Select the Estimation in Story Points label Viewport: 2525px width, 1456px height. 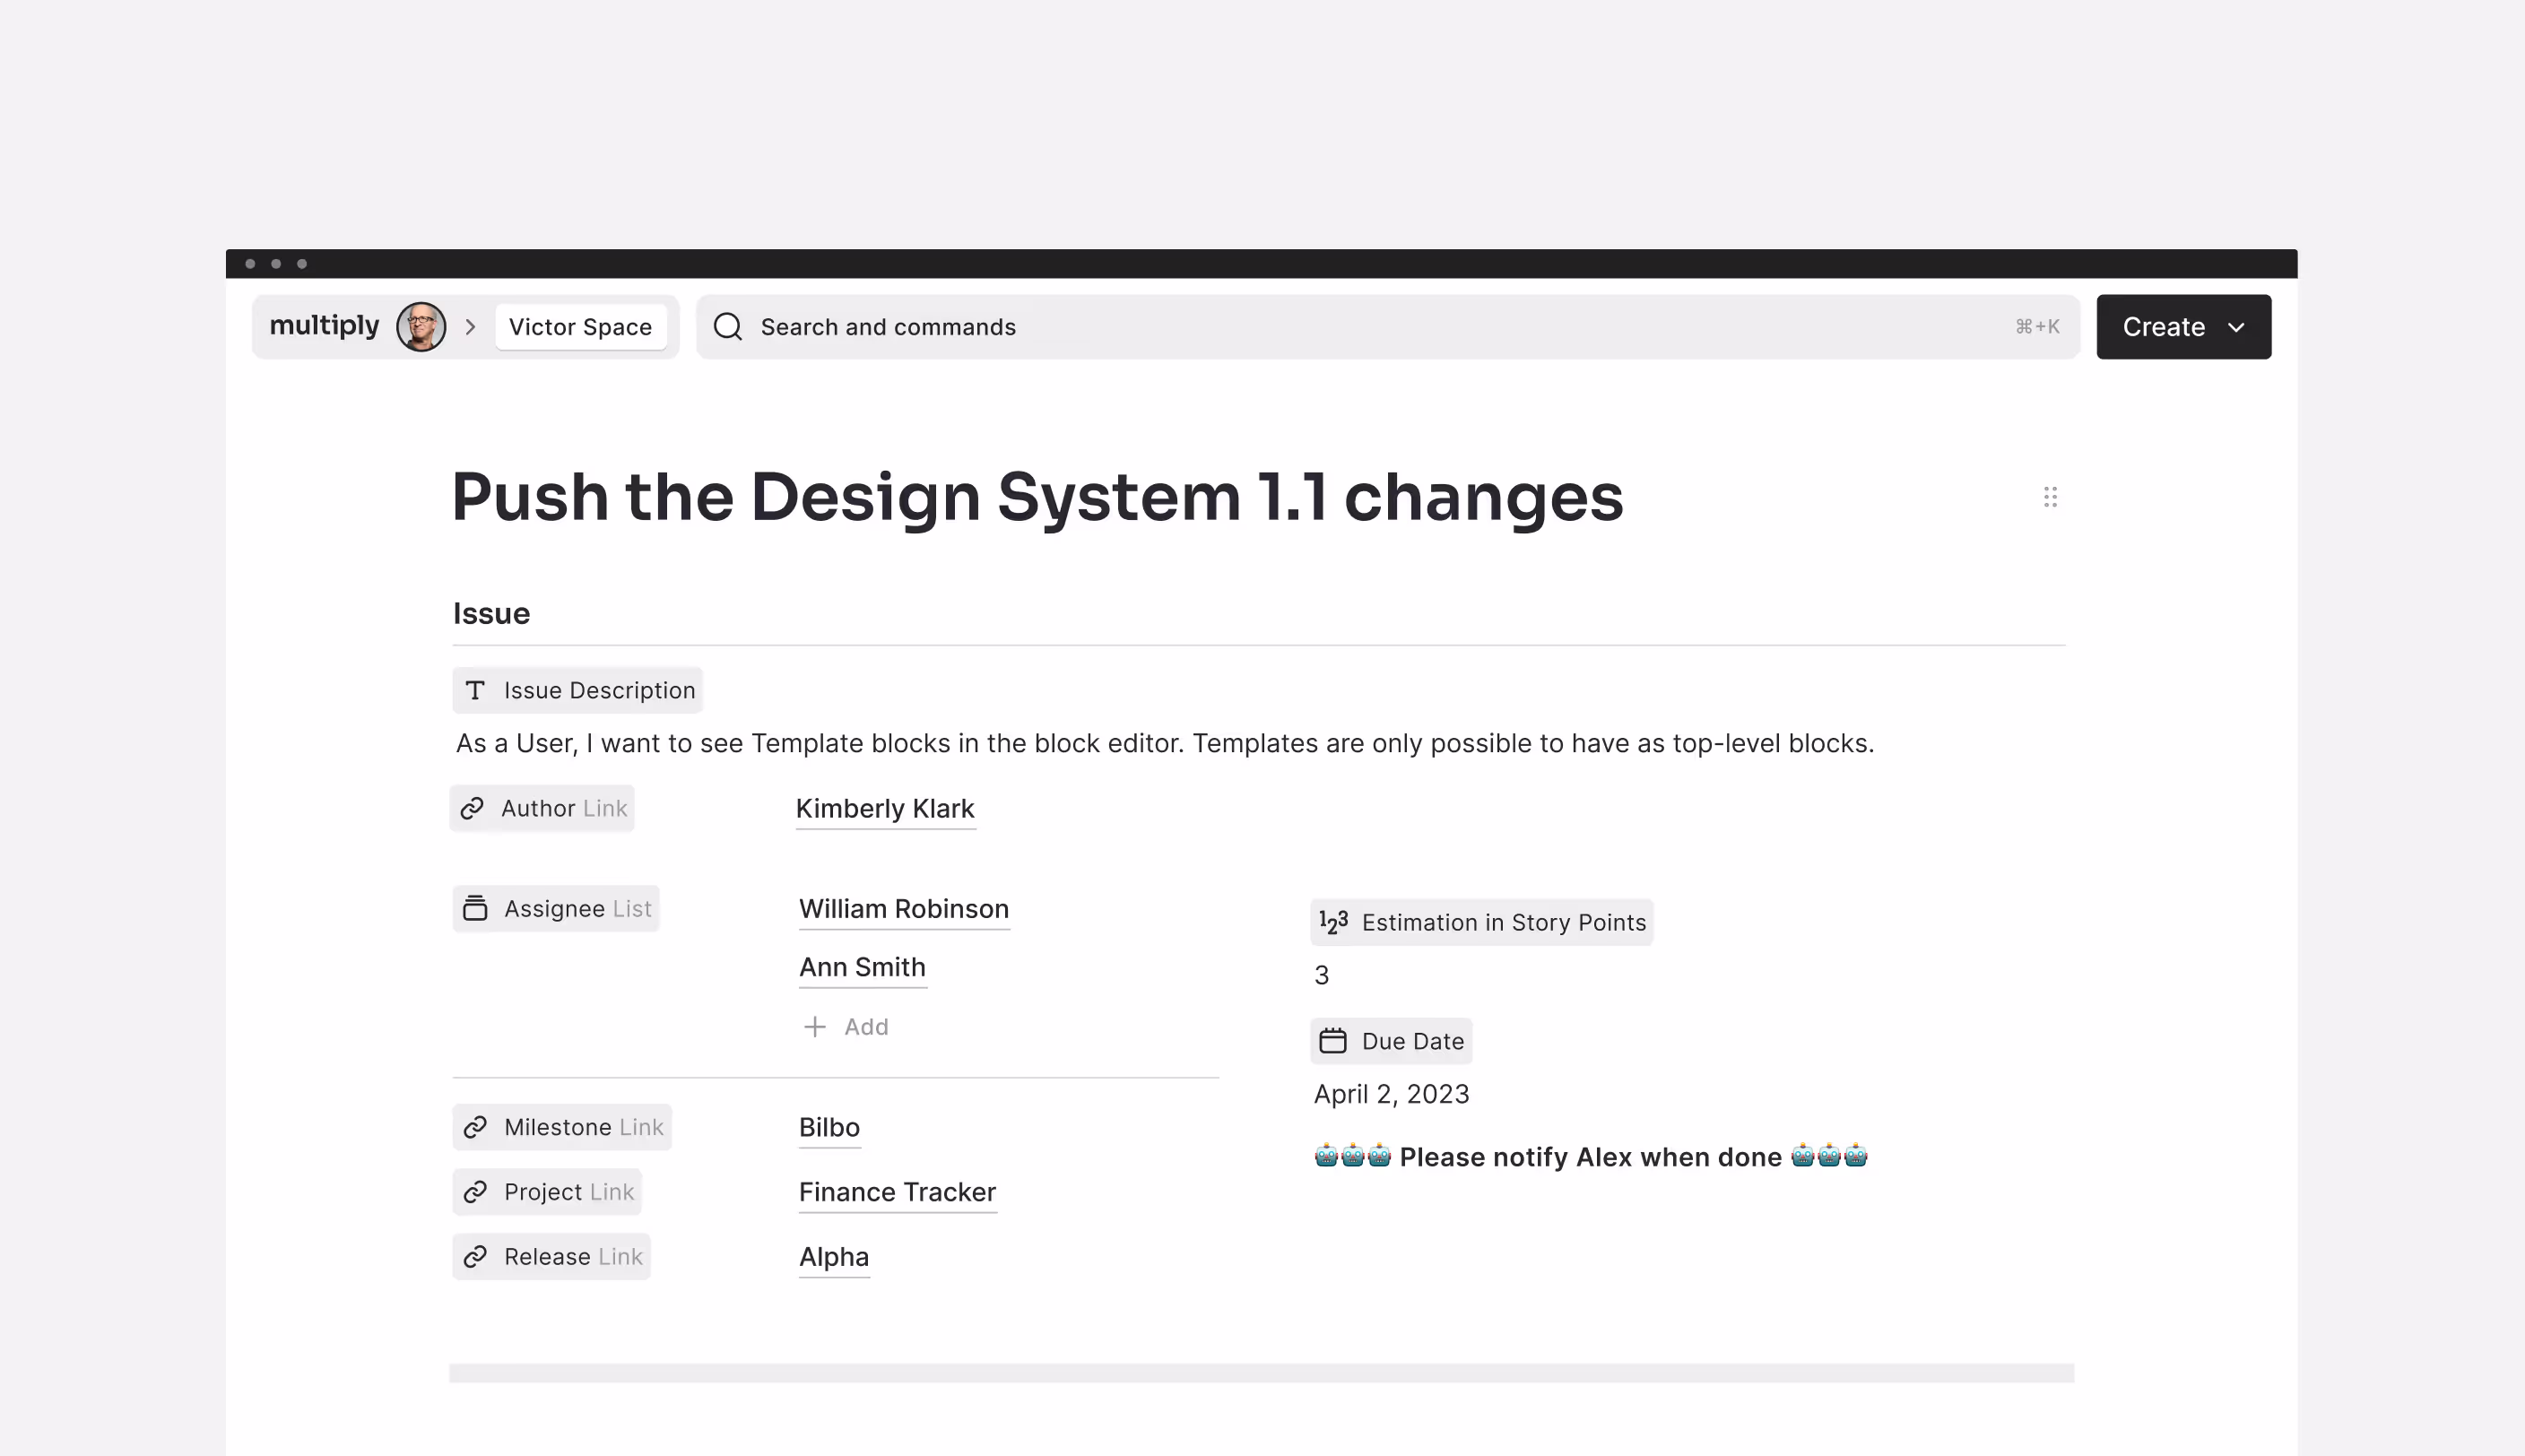(x=1482, y=922)
